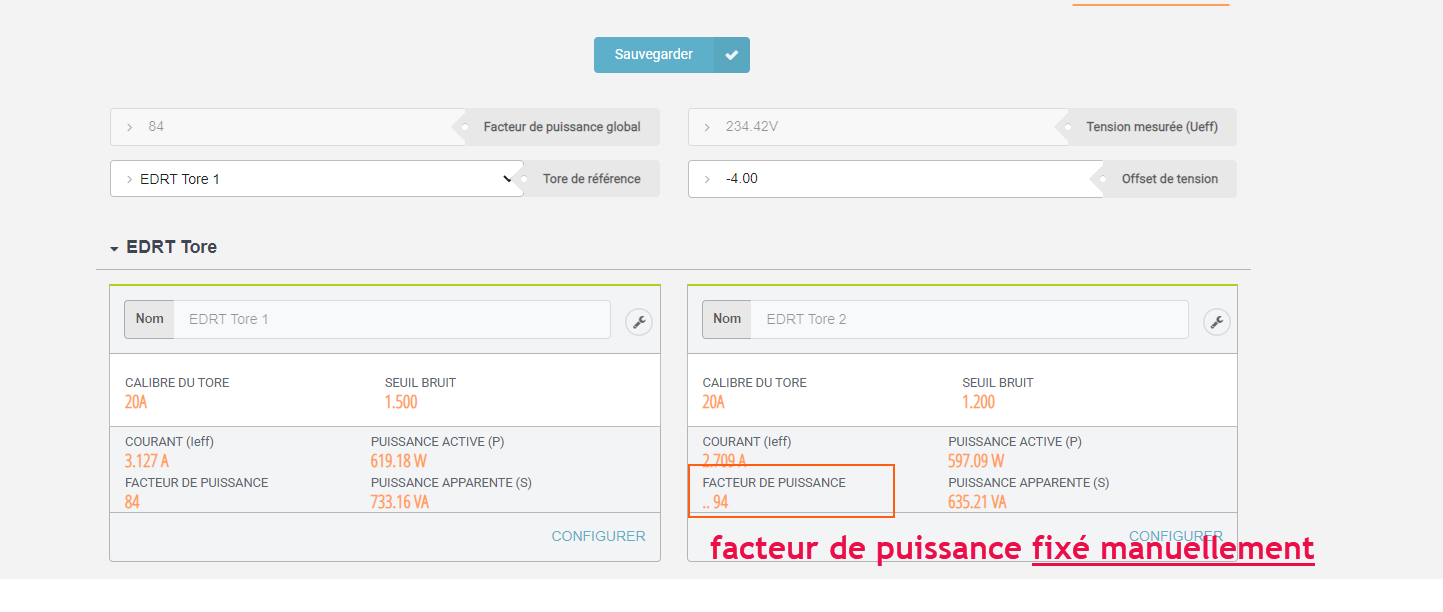This screenshot has height=612, width=1443.
Task: Click CONFIGURER link for EDRT Tore 2
Action: (1176, 536)
